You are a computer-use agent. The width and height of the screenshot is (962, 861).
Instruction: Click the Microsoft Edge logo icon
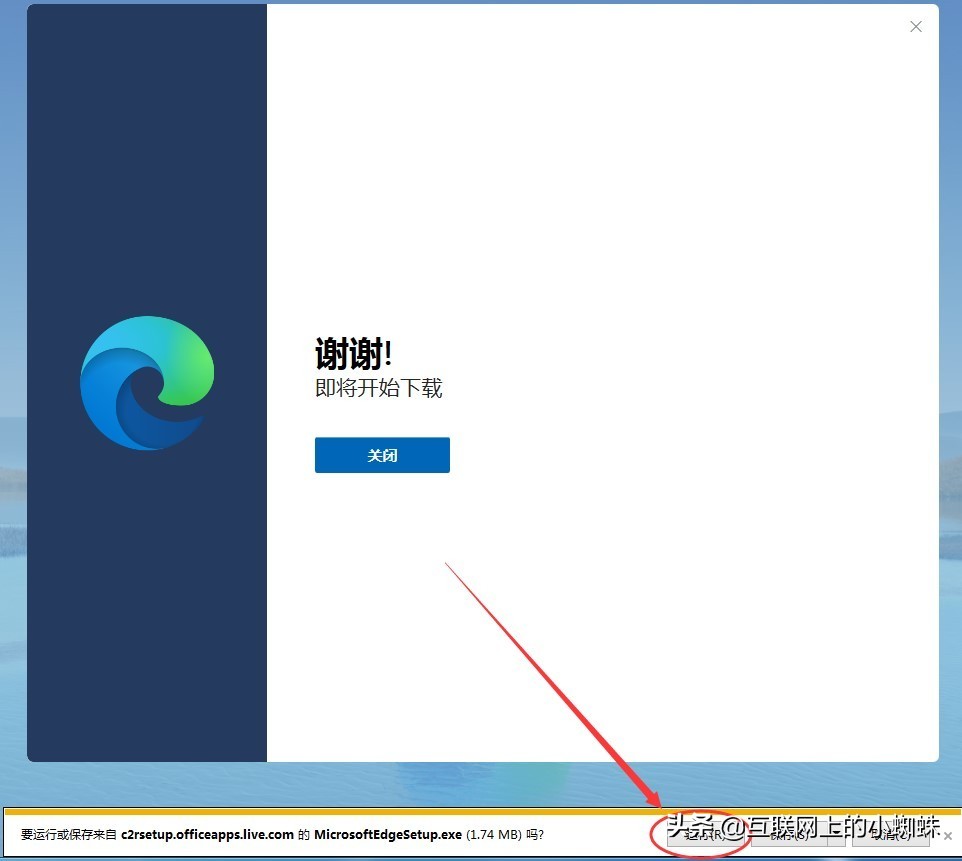point(147,382)
